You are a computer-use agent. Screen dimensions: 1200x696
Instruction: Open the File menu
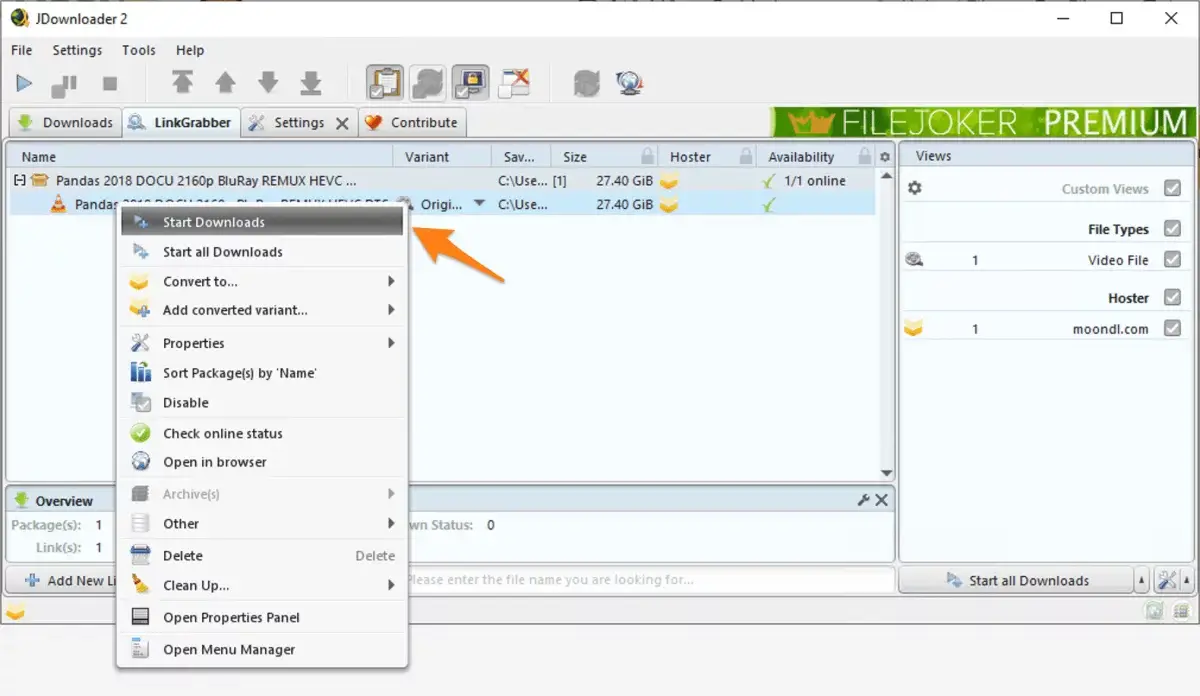22,50
